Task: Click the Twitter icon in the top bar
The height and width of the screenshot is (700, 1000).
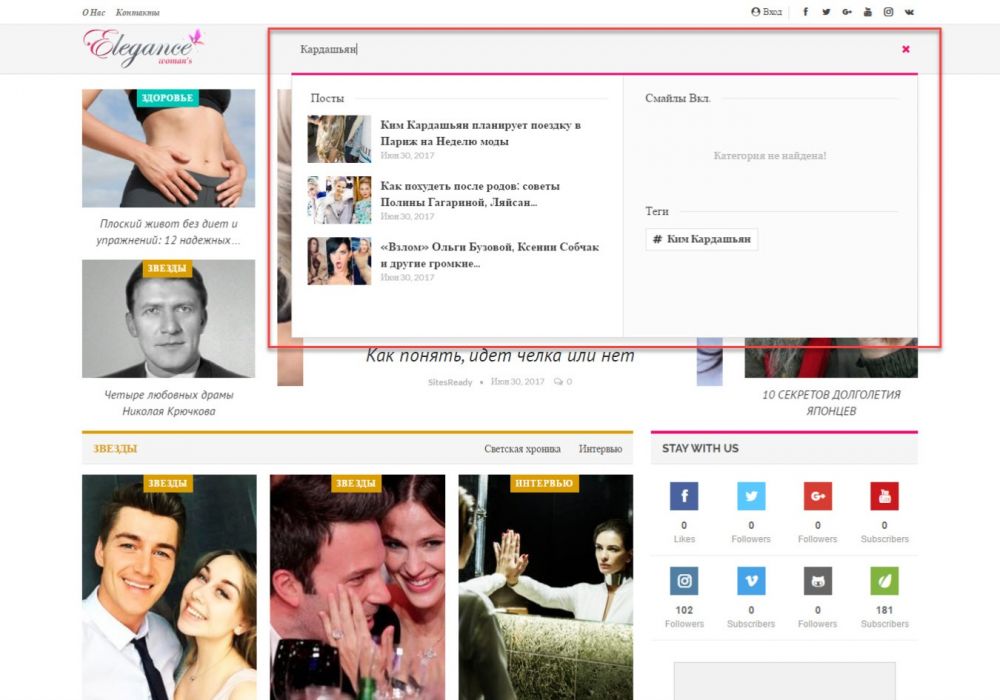Action: tap(826, 12)
